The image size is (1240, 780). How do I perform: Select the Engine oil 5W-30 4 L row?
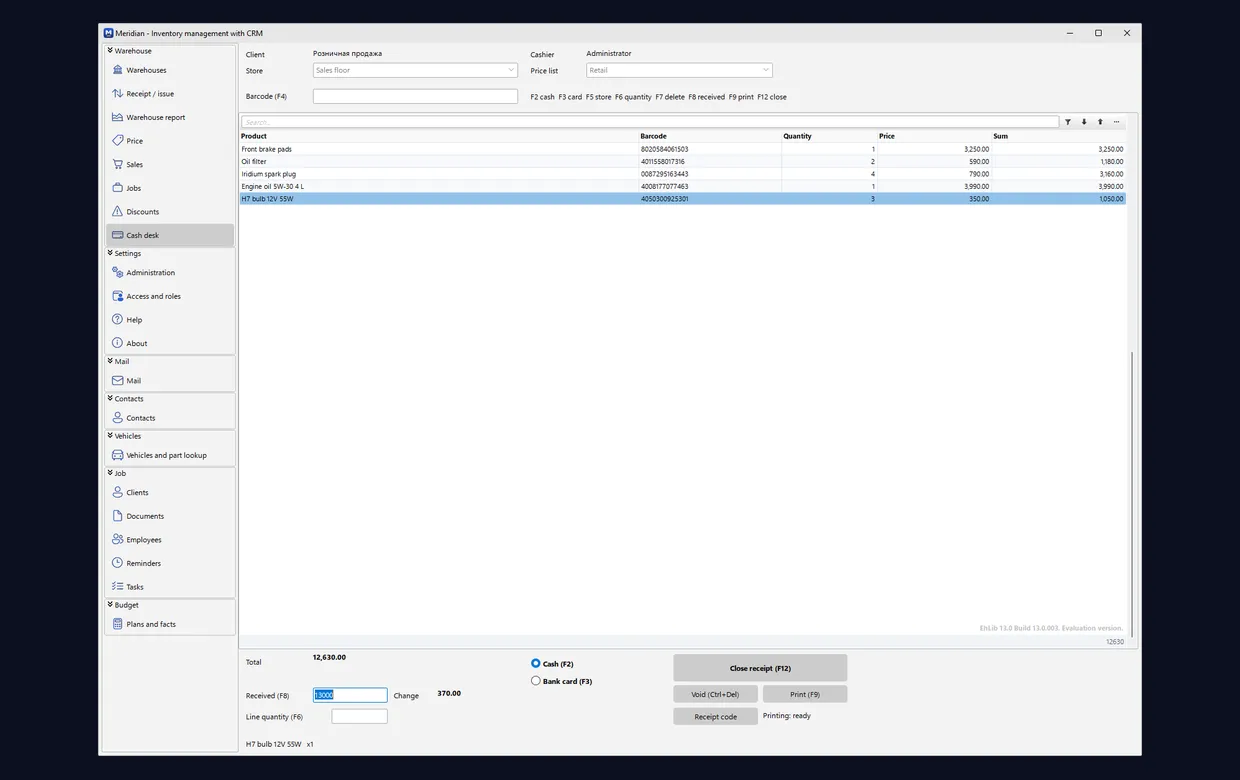click(x=683, y=186)
